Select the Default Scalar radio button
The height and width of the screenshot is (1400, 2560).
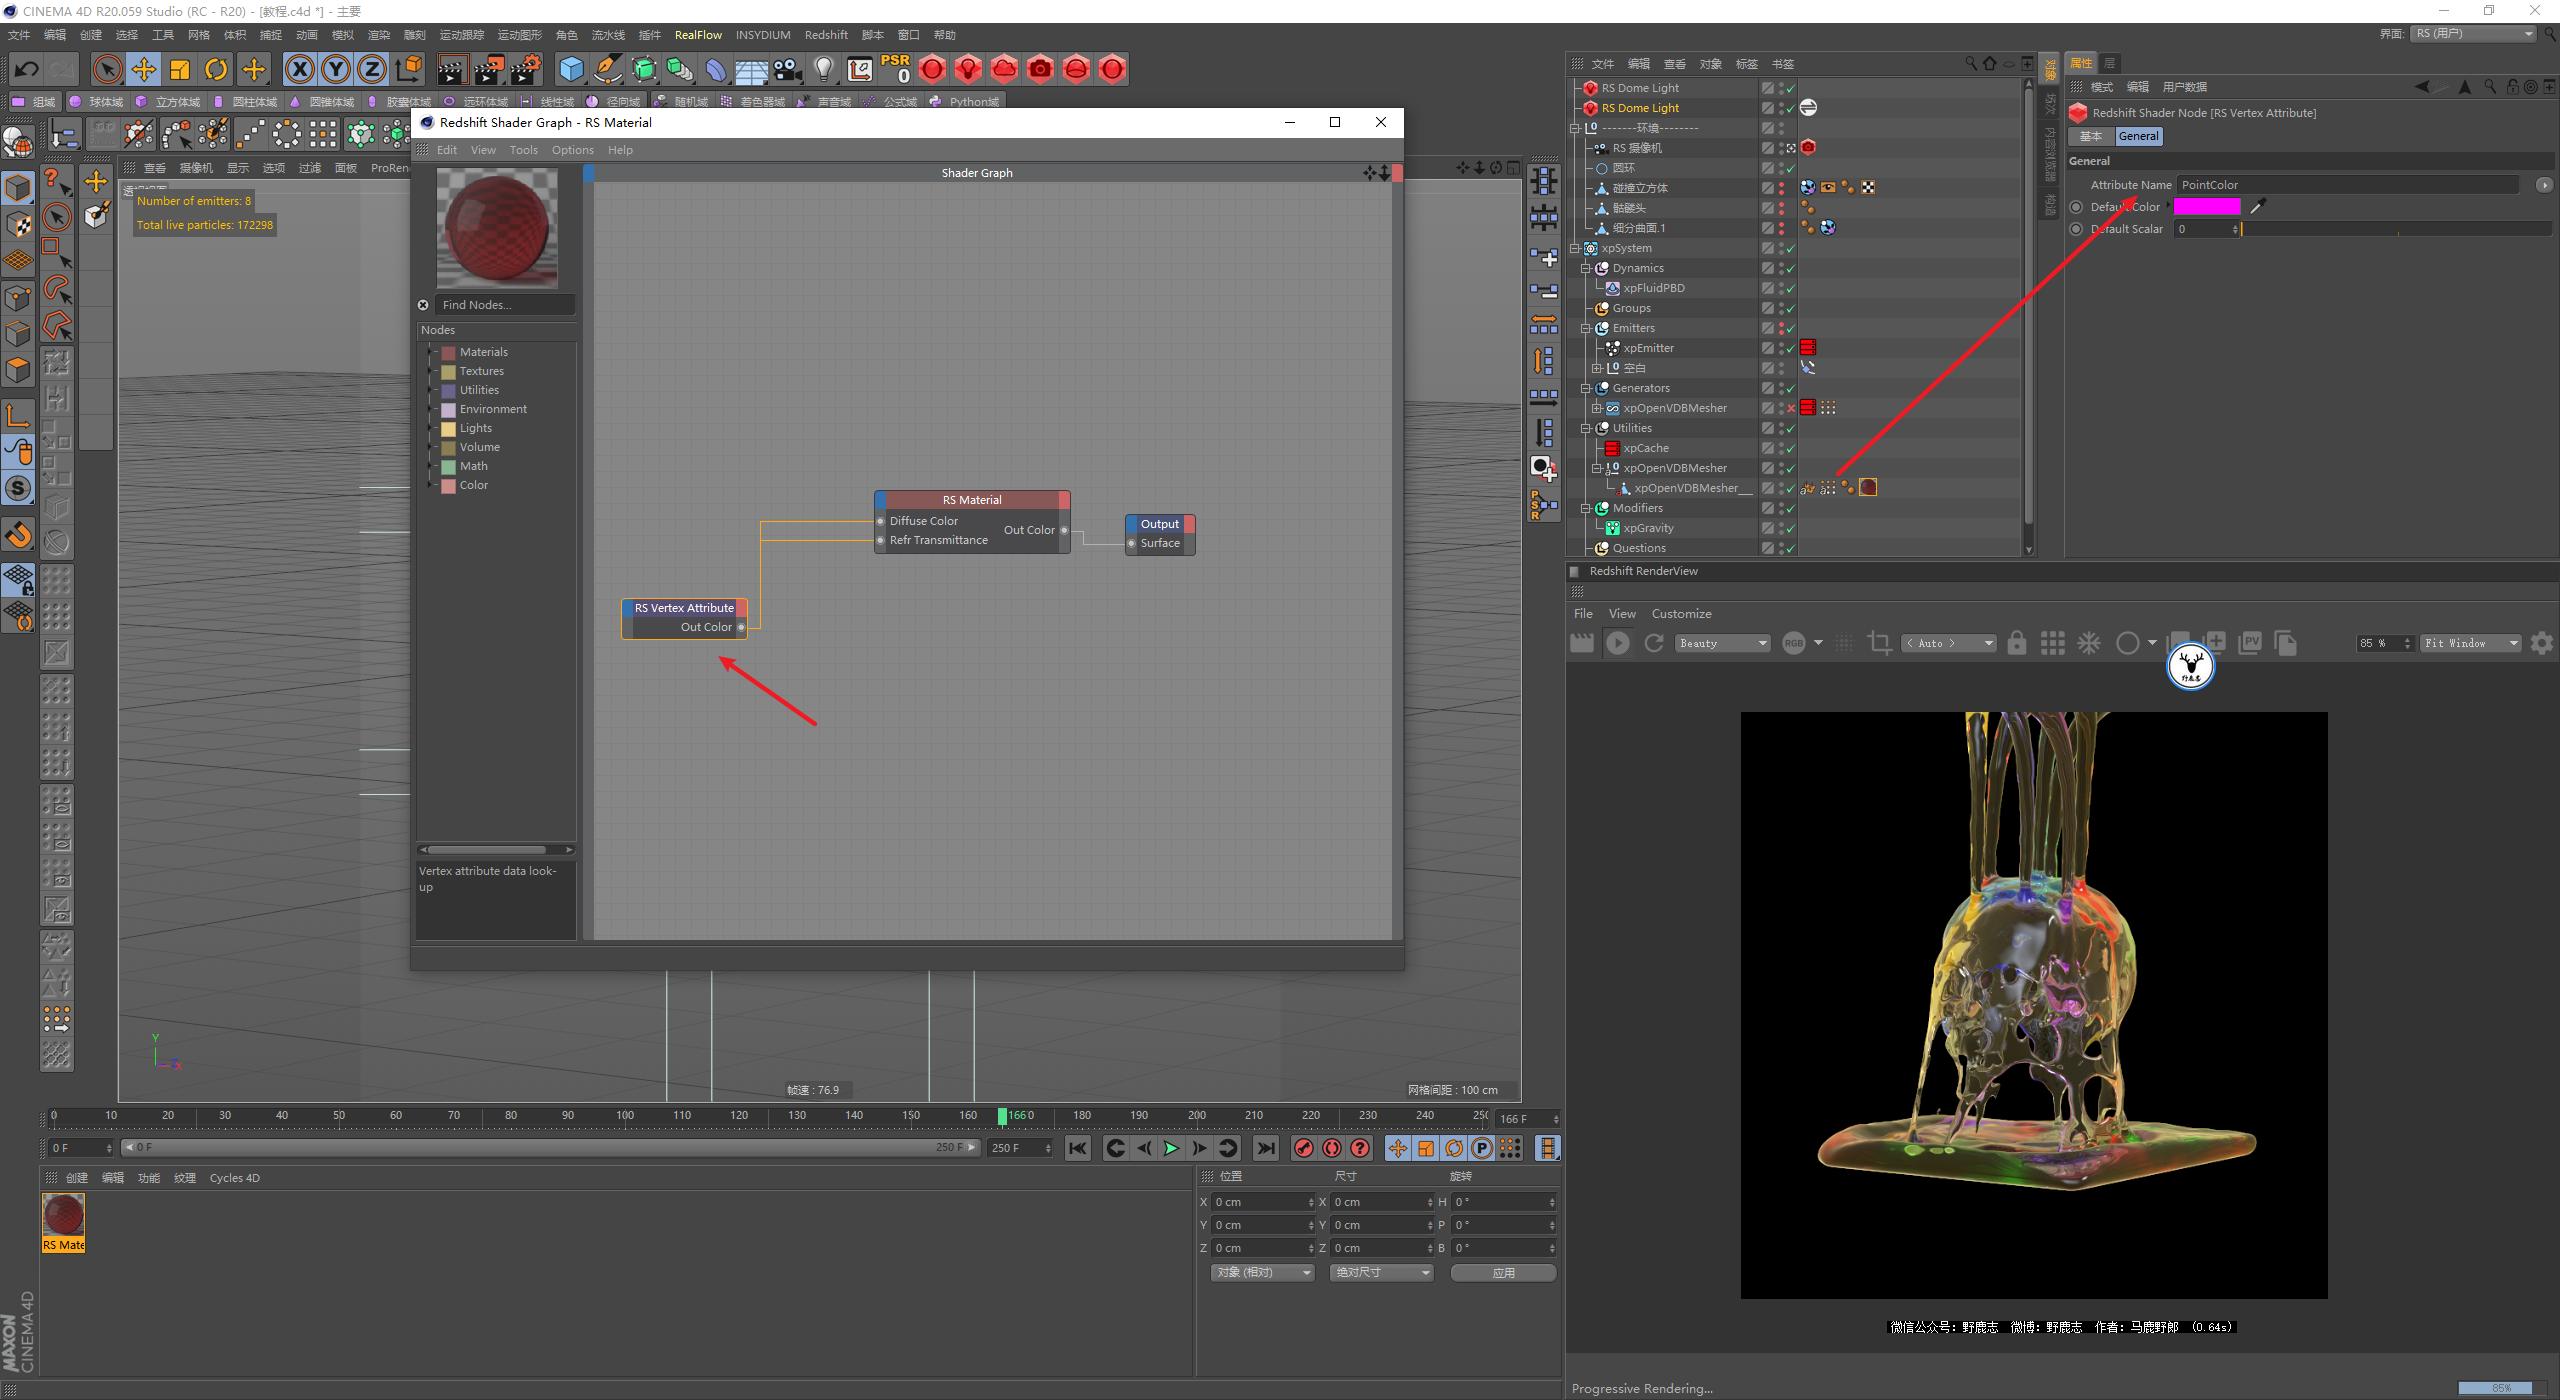pyautogui.click(x=2077, y=229)
